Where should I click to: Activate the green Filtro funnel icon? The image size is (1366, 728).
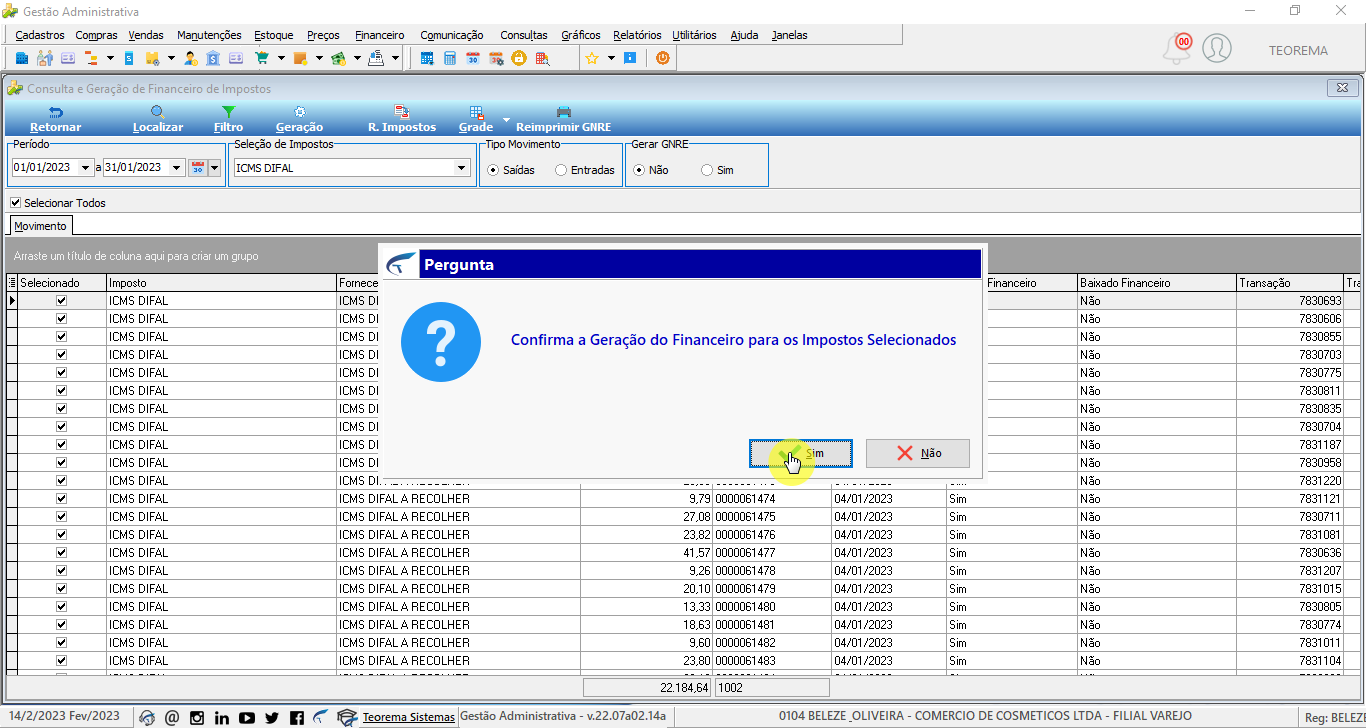click(228, 112)
